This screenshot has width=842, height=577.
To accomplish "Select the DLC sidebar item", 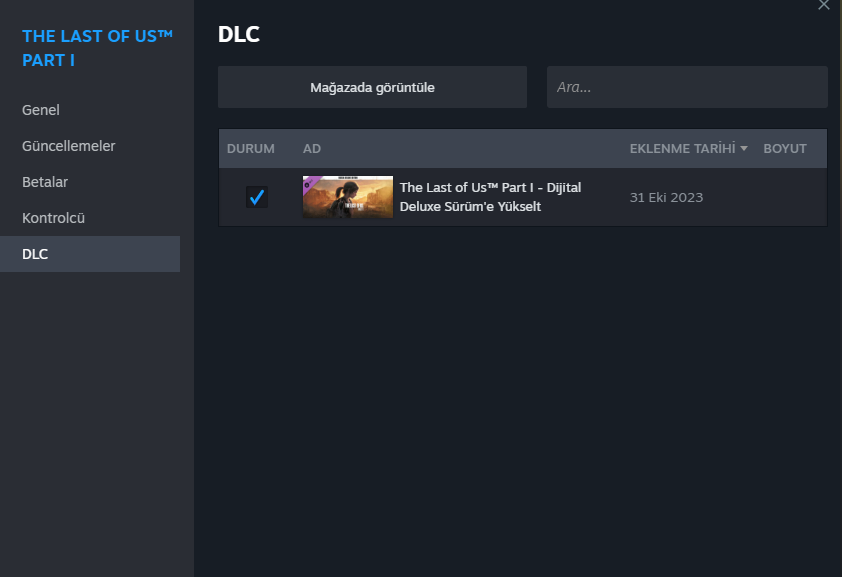I will (x=90, y=254).
